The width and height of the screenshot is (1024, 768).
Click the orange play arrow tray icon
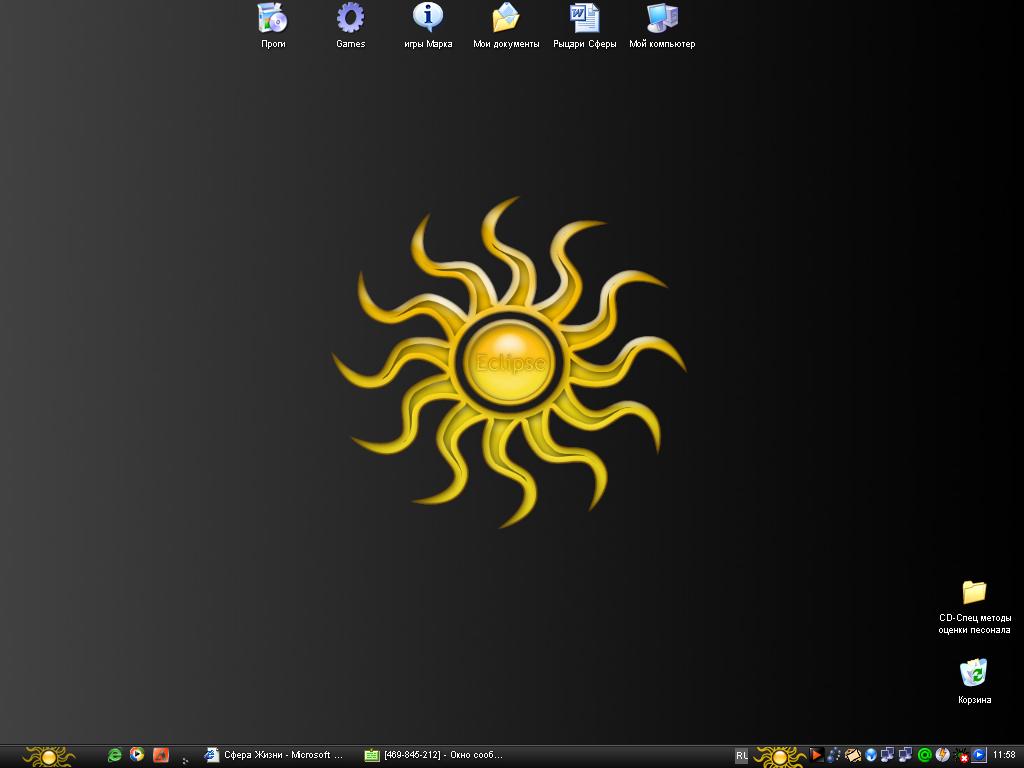pos(816,756)
